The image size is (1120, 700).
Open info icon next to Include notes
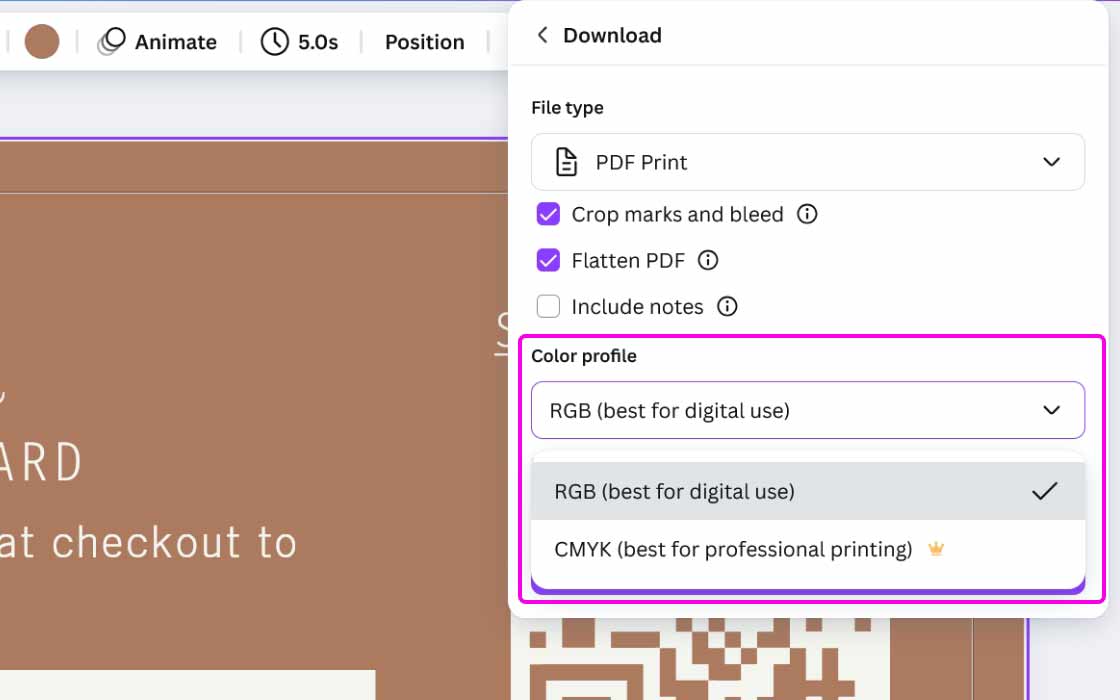pyautogui.click(x=727, y=306)
